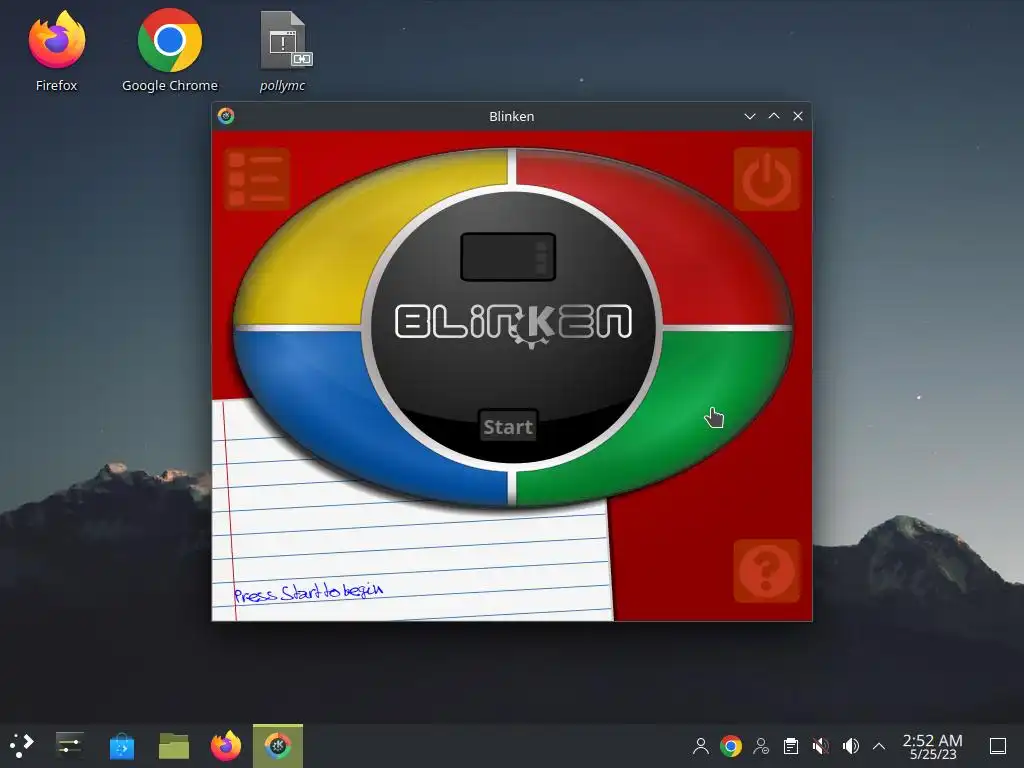Expand hidden system tray icons arrow

(x=879, y=746)
